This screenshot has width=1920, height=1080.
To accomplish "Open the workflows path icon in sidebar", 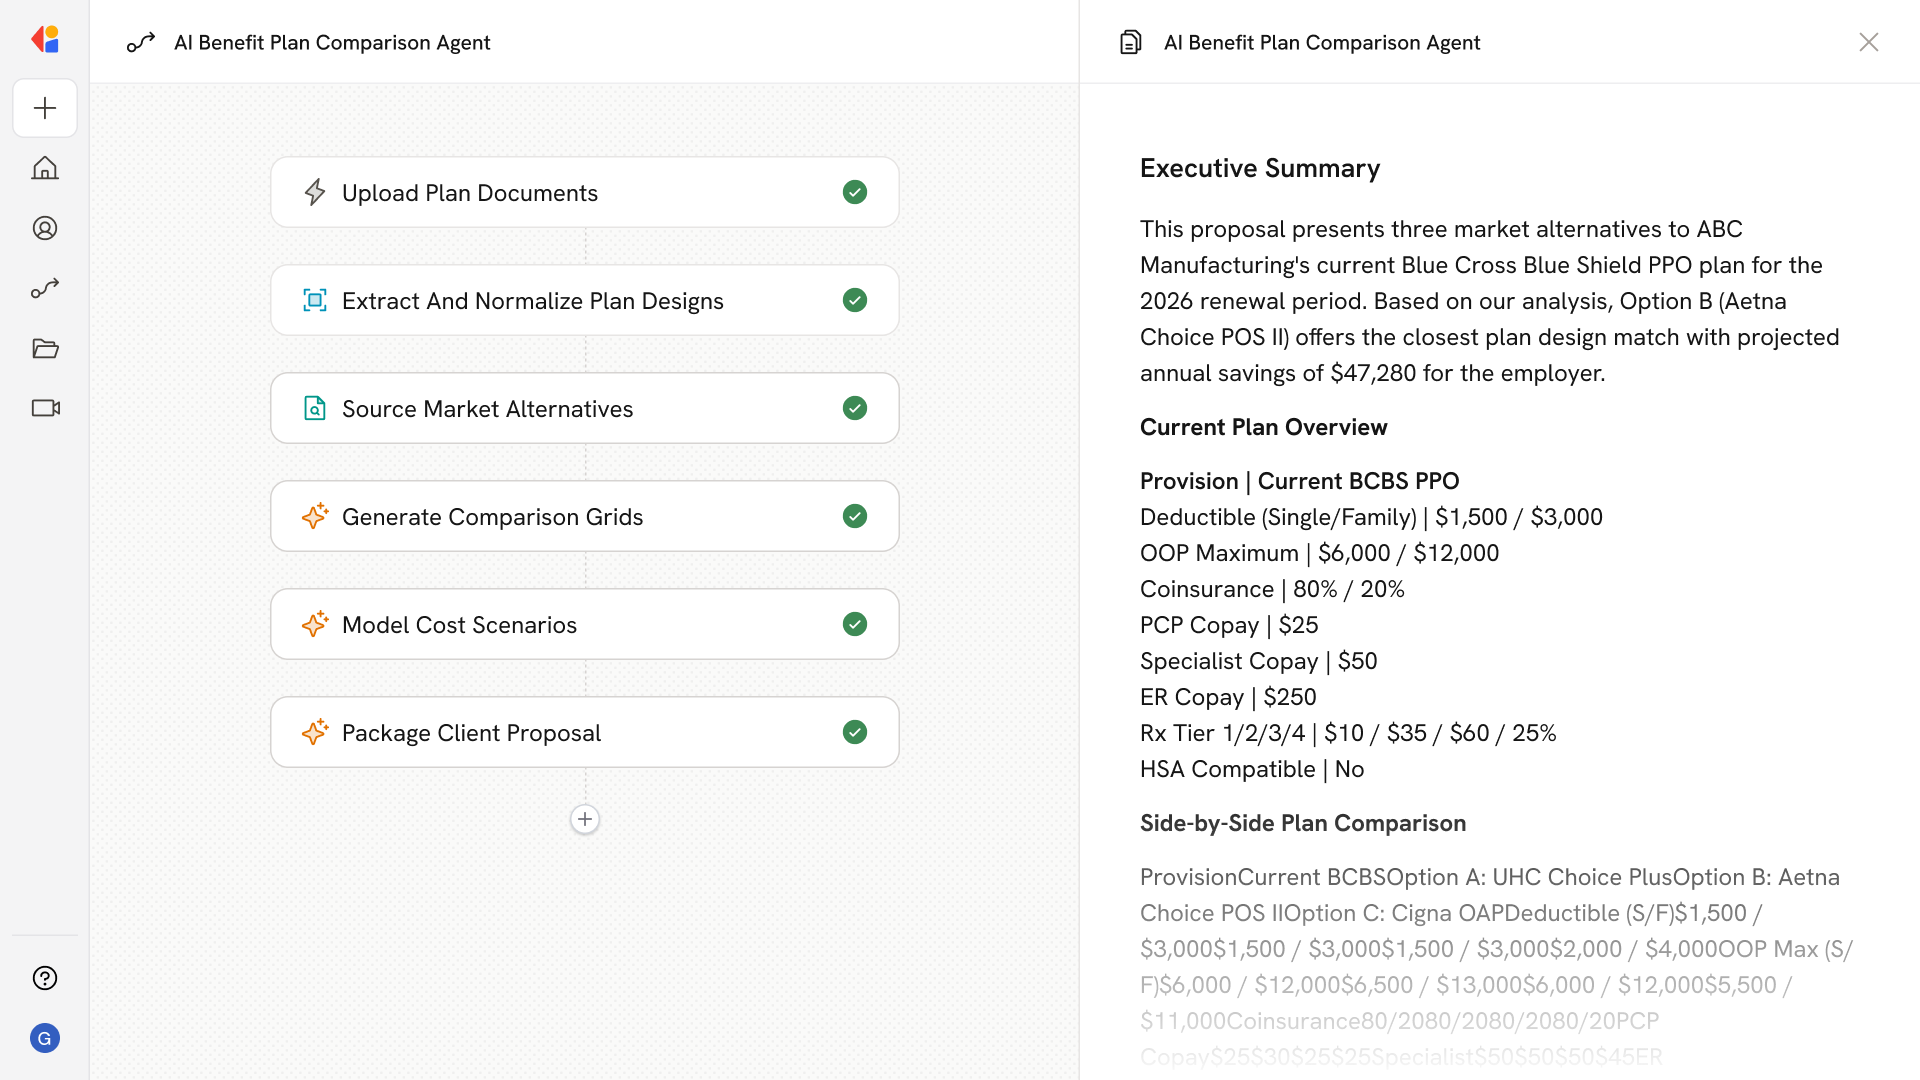I will (45, 288).
